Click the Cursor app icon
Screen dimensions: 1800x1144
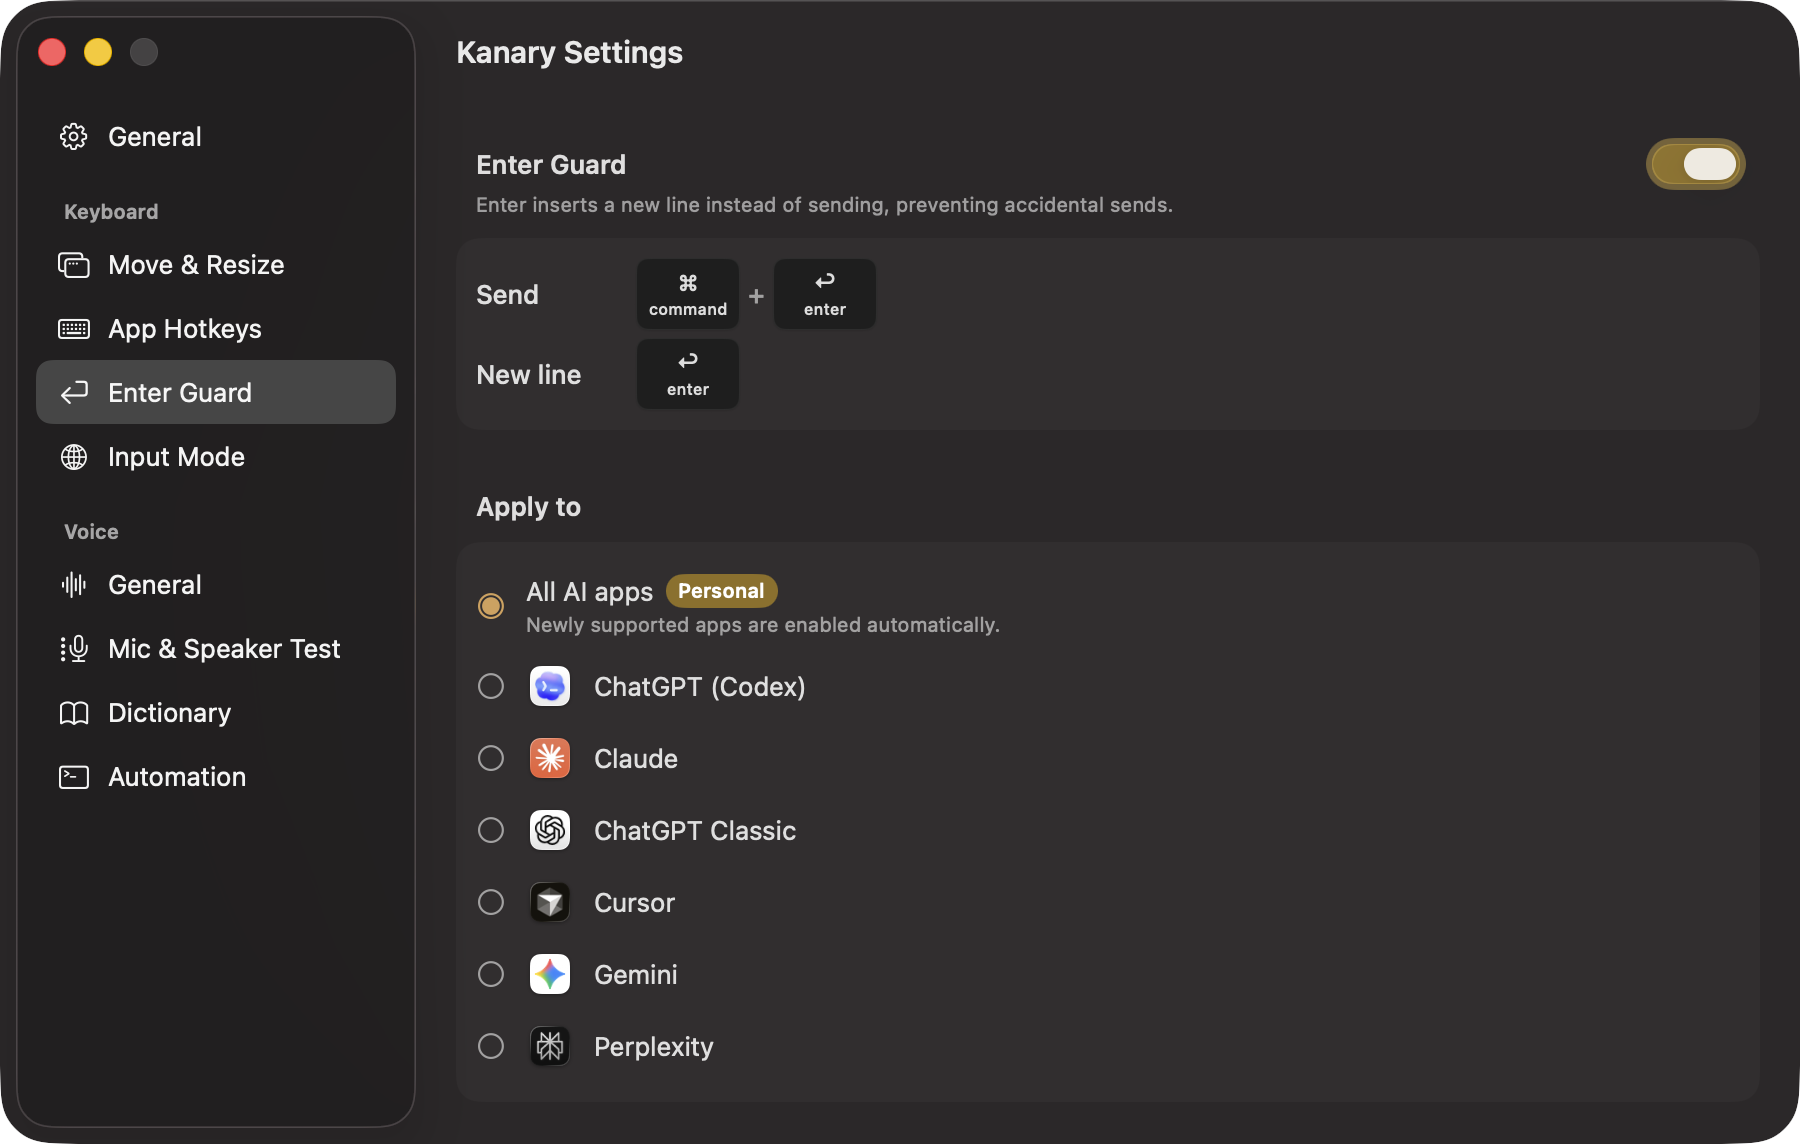click(550, 902)
